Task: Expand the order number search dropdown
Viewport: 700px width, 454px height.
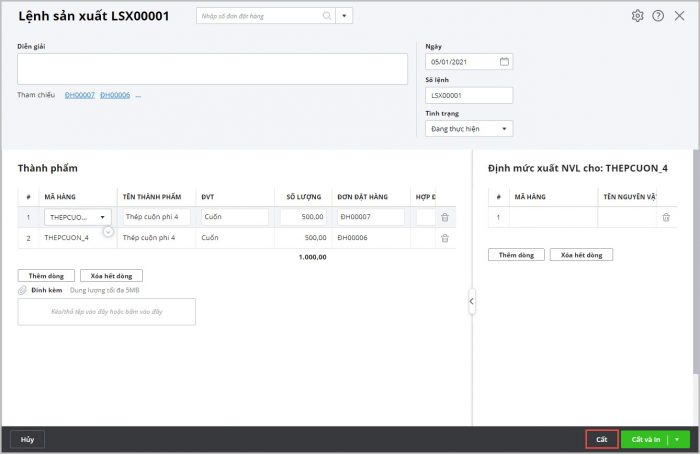Action: 345,16
